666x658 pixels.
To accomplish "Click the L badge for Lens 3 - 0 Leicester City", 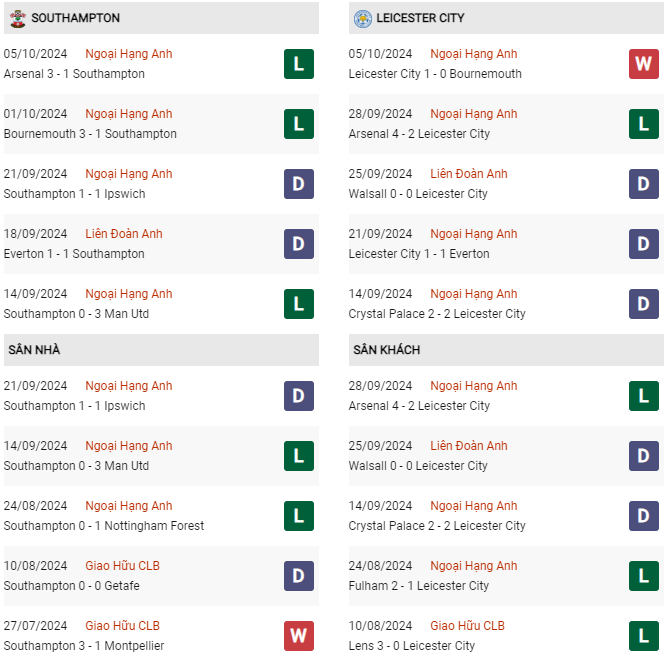I will (x=643, y=636).
